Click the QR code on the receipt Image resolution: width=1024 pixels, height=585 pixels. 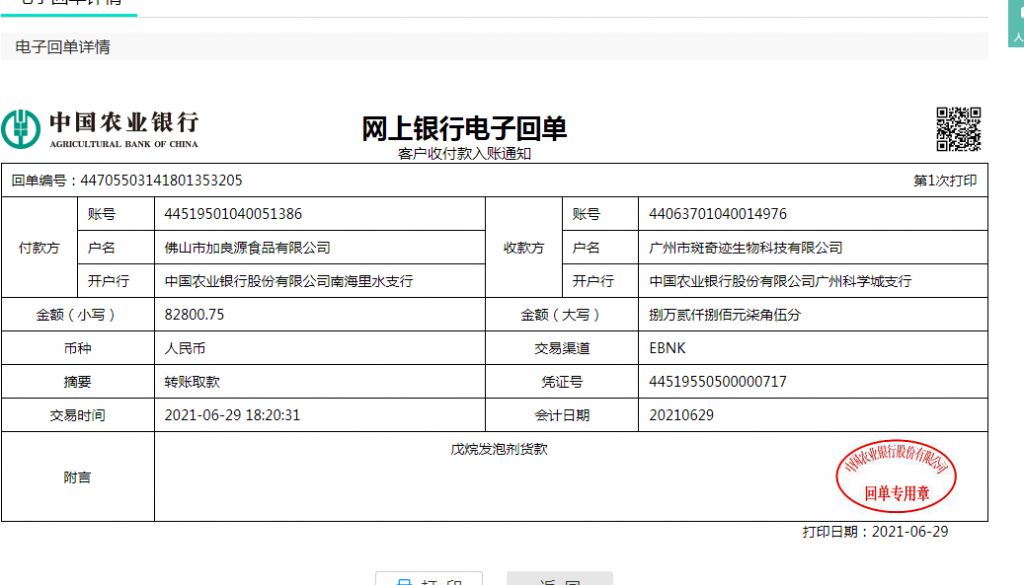pos(958,129)
